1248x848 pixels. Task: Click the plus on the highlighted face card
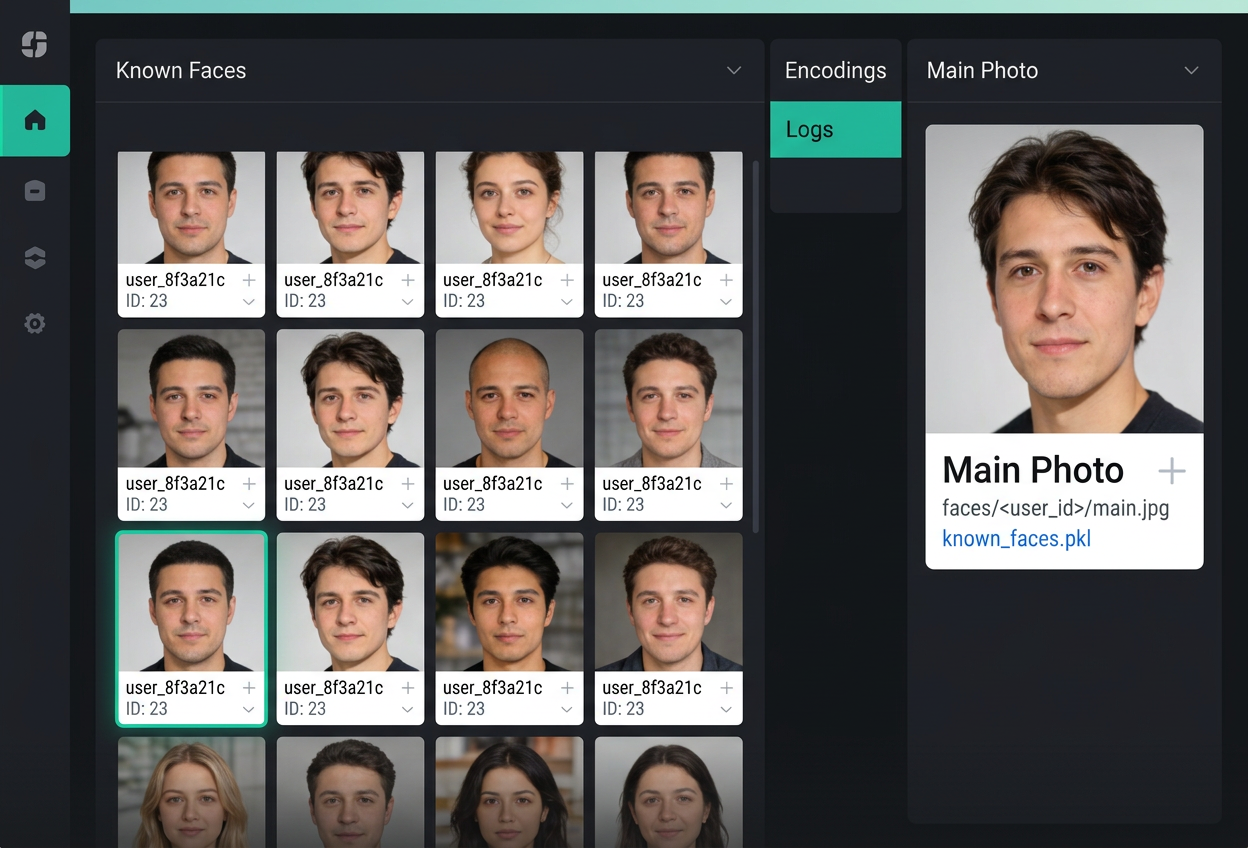coord(248,687)
